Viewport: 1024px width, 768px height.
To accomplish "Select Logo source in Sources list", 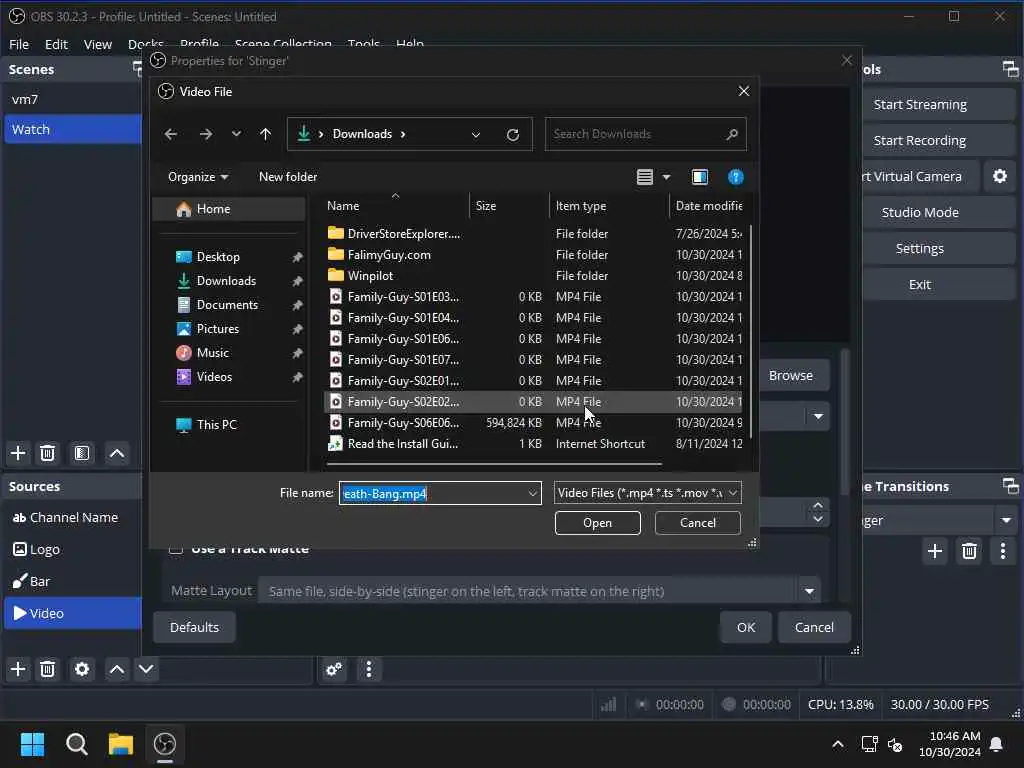I will click(x=72, y=549).
